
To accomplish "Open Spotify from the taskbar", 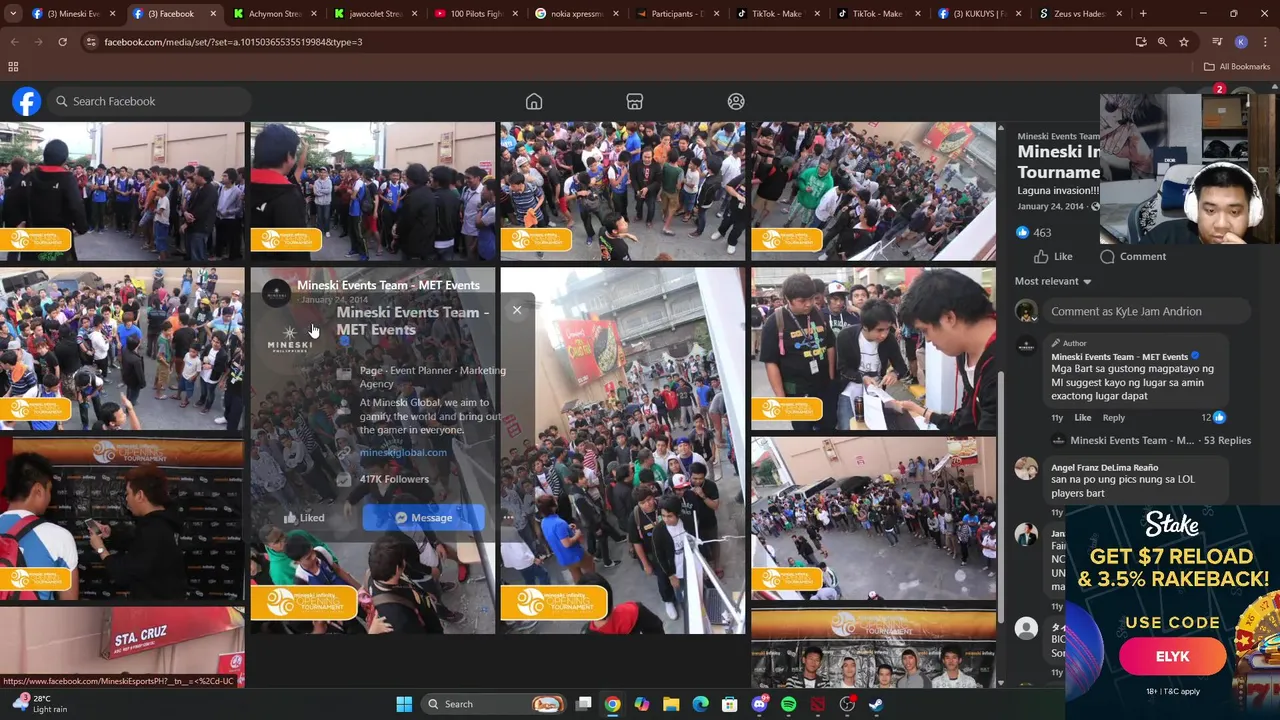I will tap(788, 704).
